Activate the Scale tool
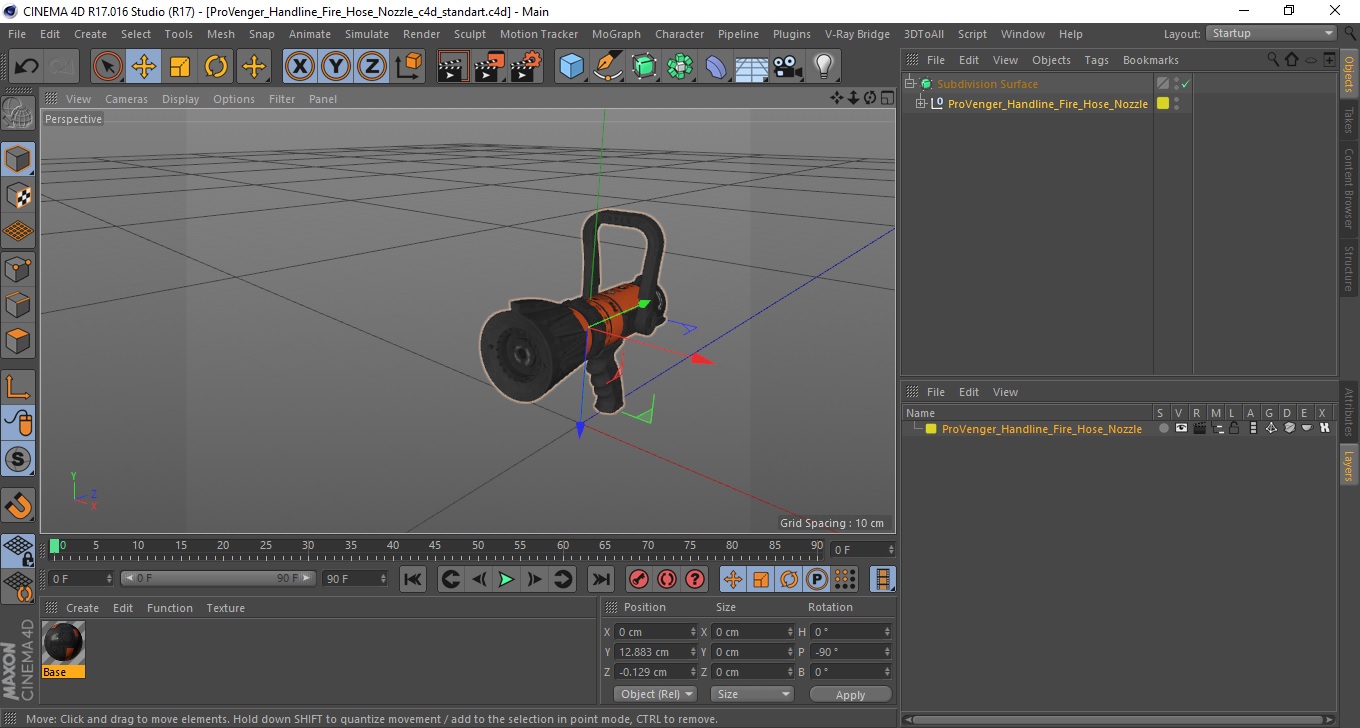 click(x=180, y=67)
